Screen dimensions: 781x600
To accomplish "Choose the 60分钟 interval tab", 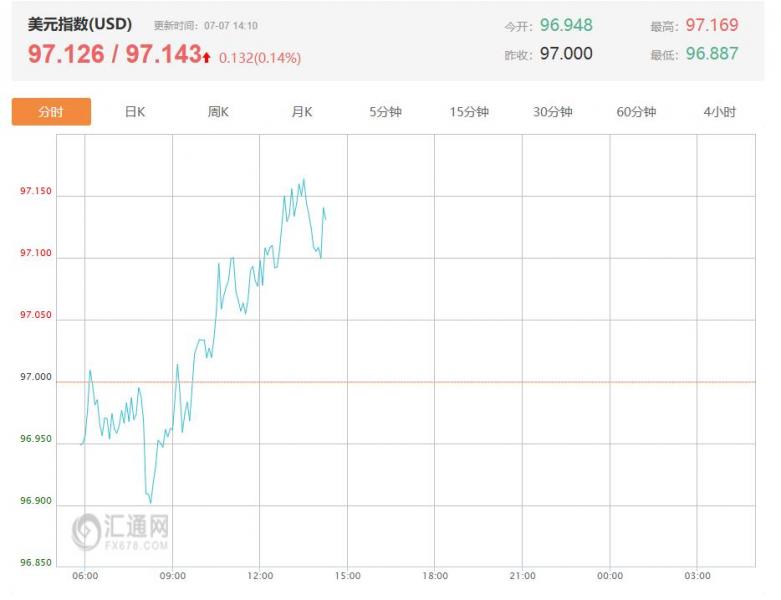I will point(636,112).
